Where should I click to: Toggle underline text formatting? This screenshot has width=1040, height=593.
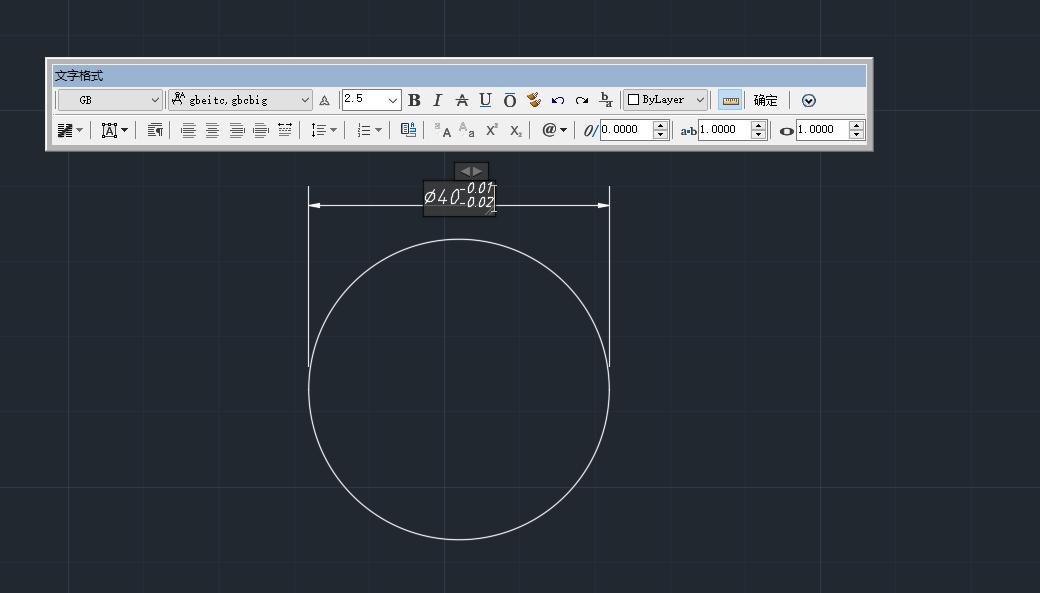point(485,100)
